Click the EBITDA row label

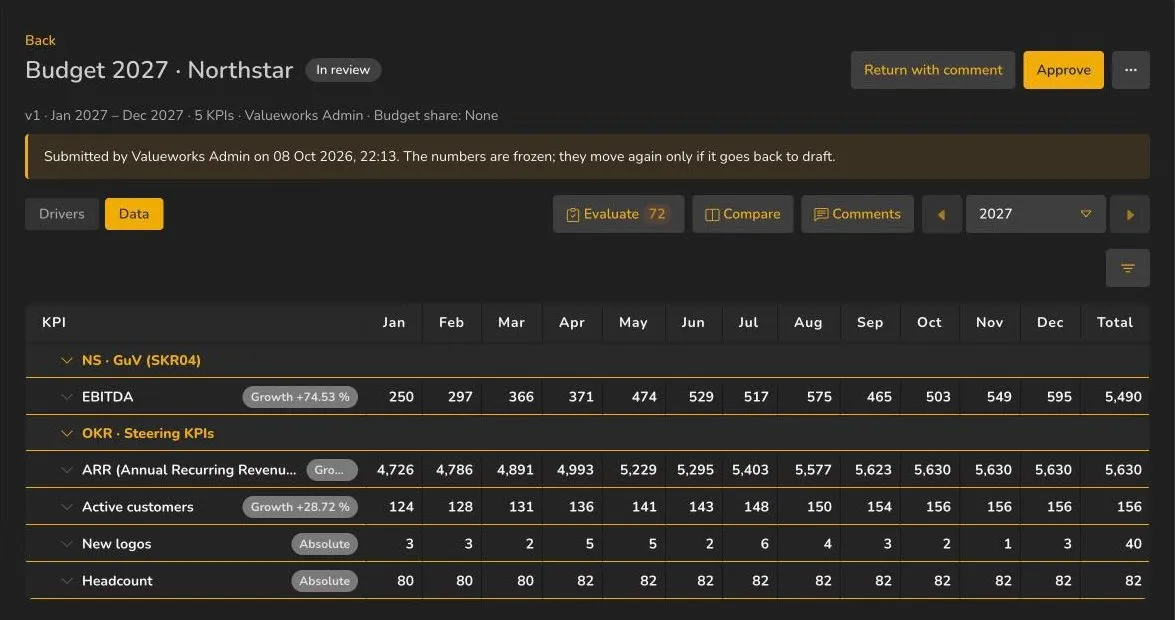pos(107,397)
